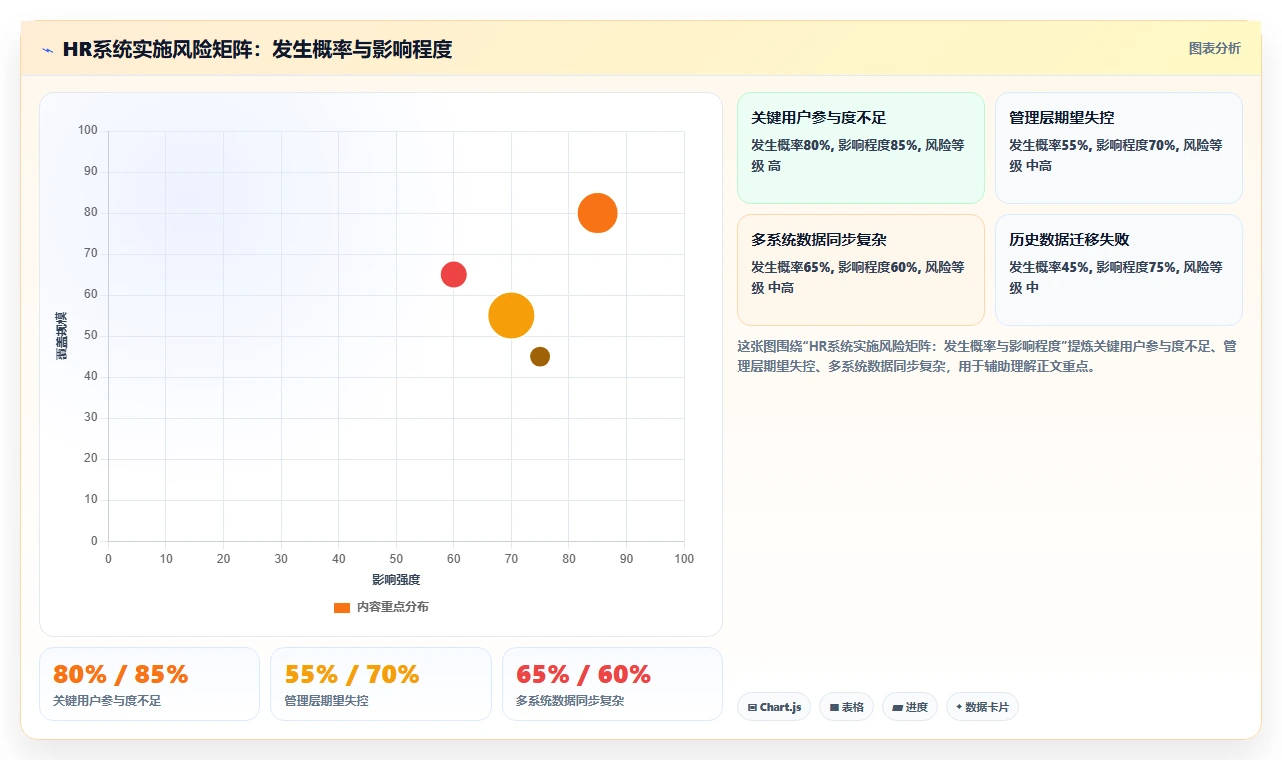Open the 关键用户参与度不足 risk card

tap(861, 148)
